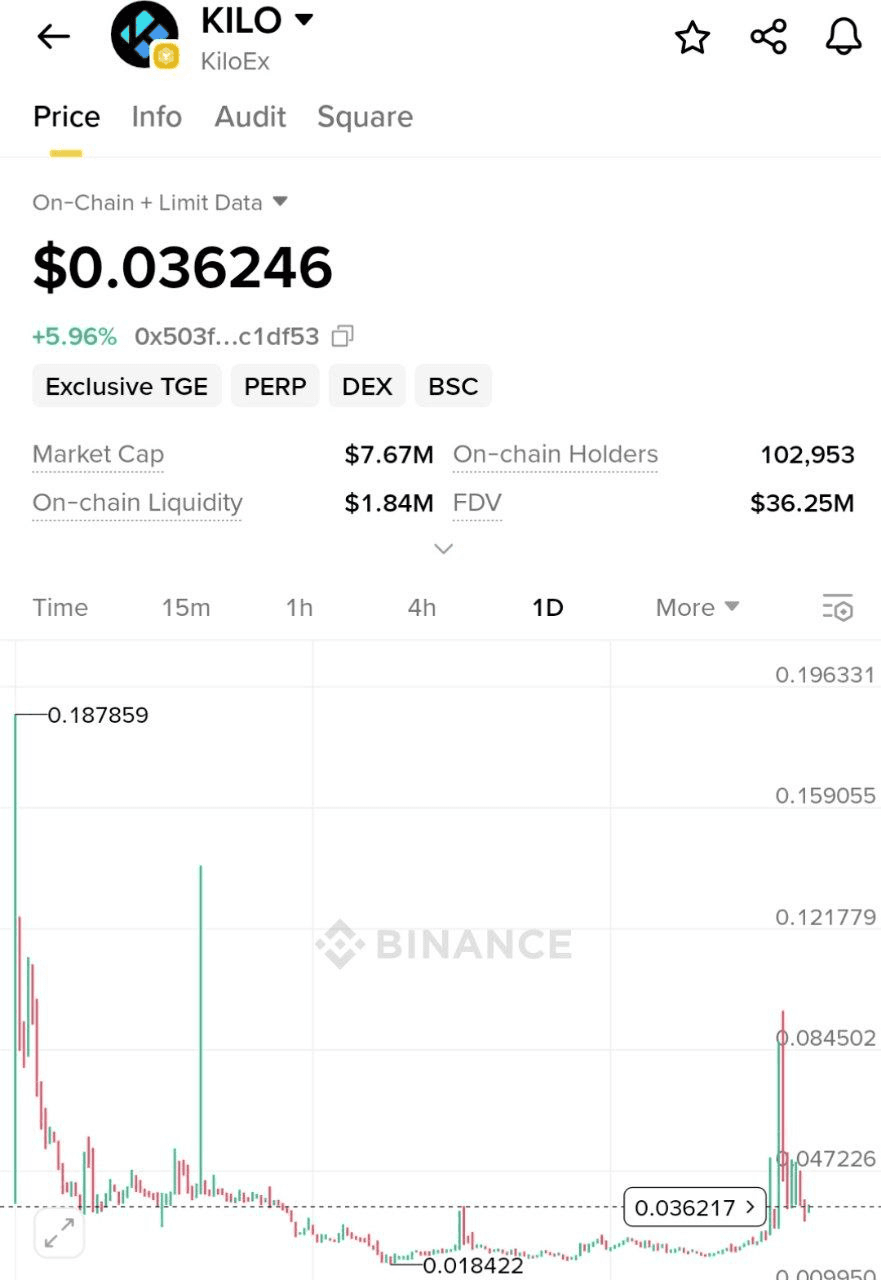The width and height of the screenshot is (881, 1280).
Task: Tap the Exclusive TGE tag
Action: coord(127,386)
